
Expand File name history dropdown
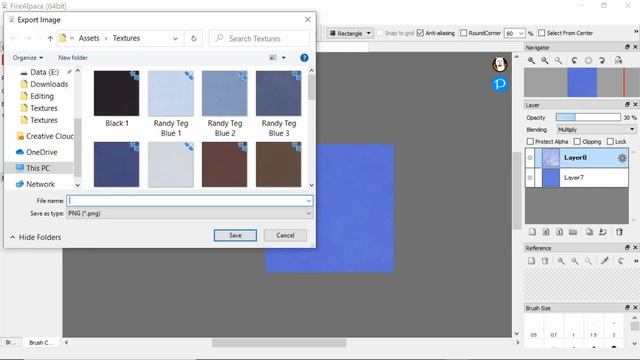click(x=309, y=201)
